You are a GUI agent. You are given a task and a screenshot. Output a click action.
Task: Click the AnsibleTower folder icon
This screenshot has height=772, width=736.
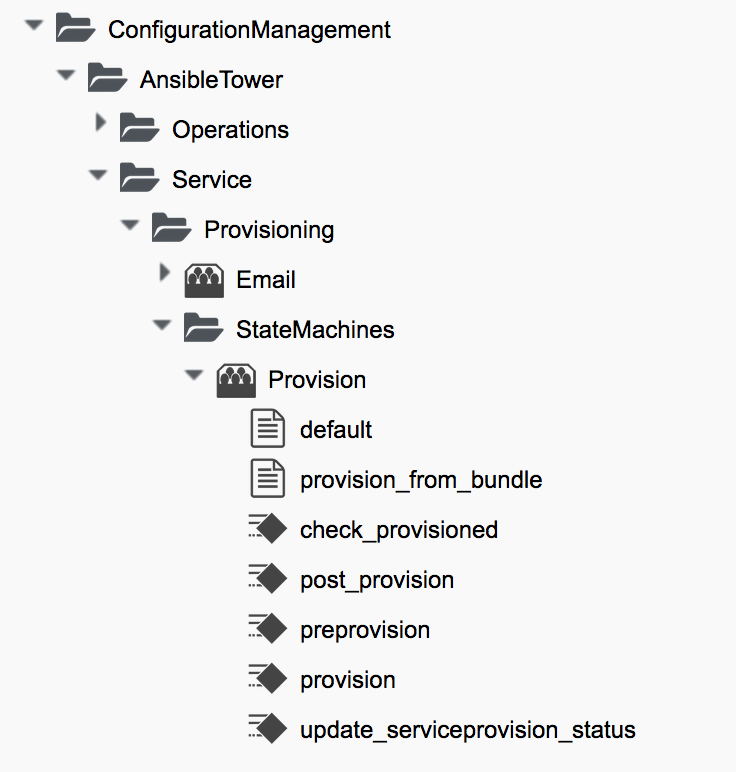click(107, 79)
